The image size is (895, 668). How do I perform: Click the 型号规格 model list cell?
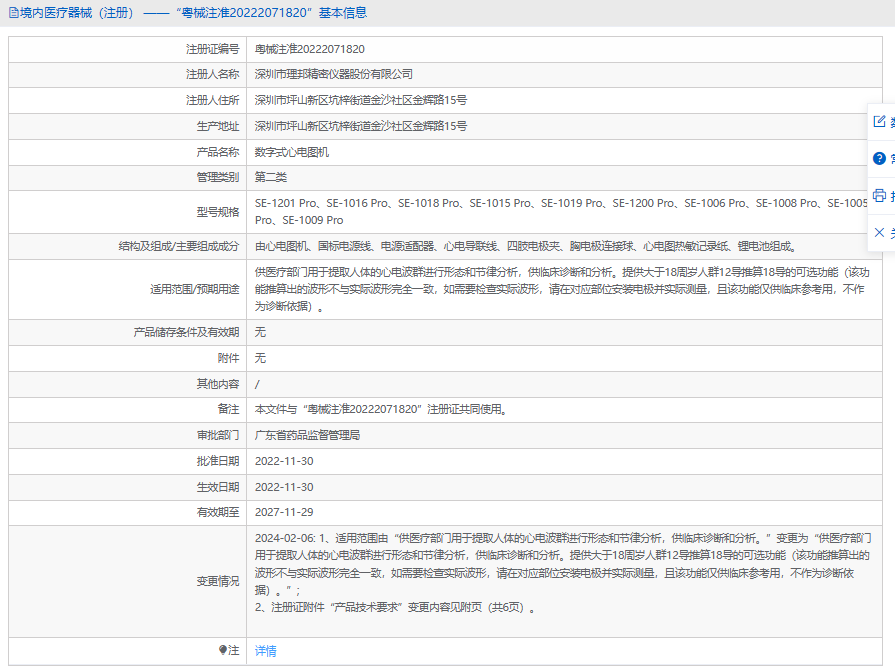pos(560,211)
